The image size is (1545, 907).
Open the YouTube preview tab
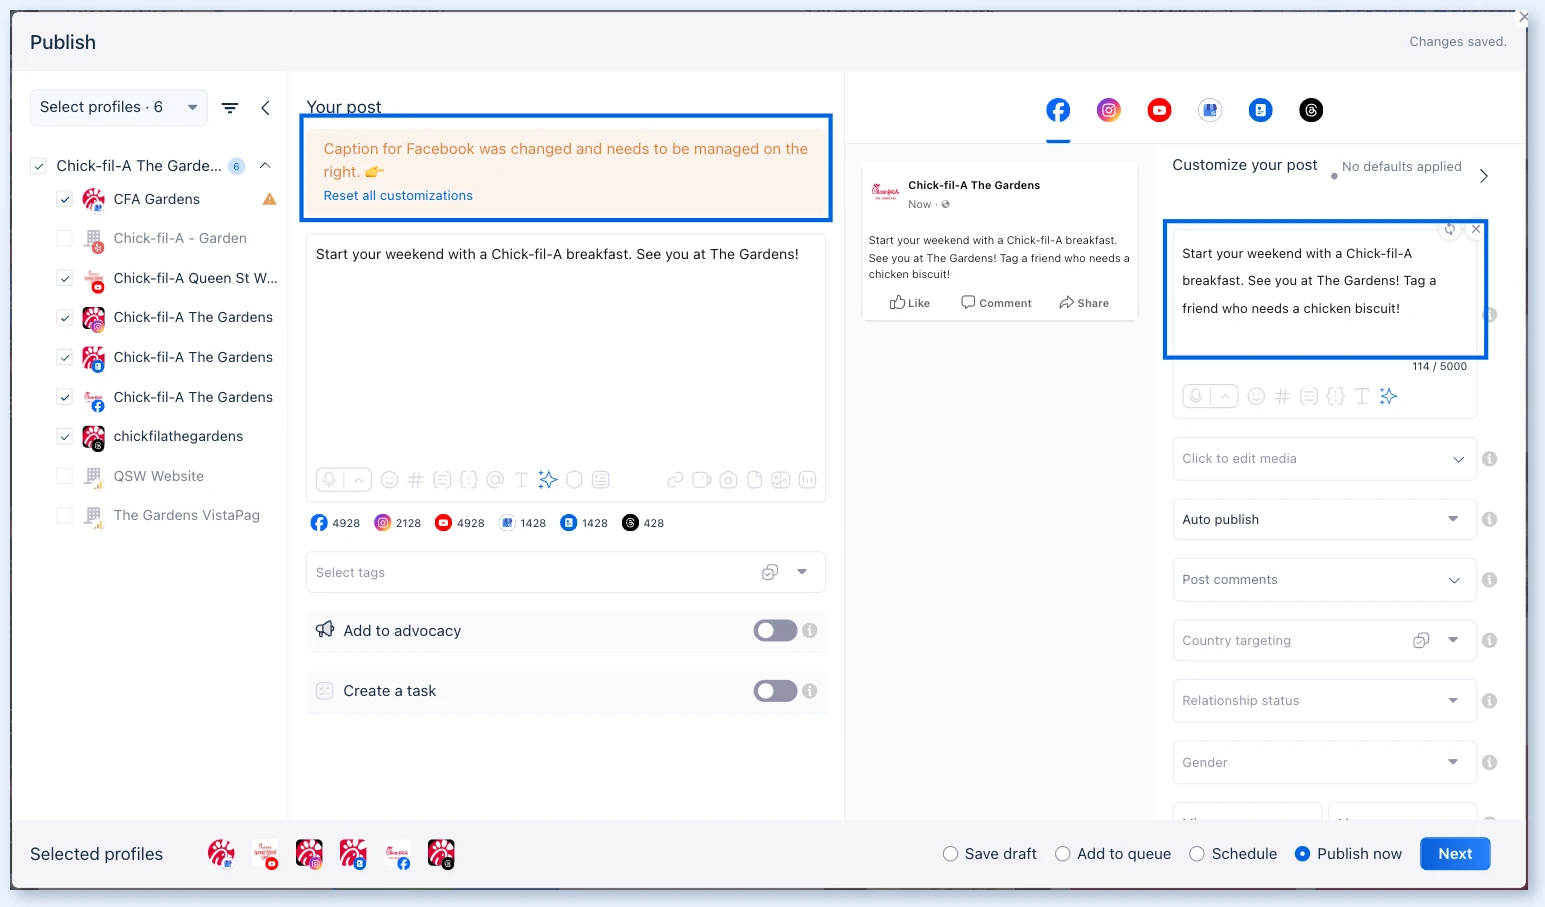[x=1159, y=110]
